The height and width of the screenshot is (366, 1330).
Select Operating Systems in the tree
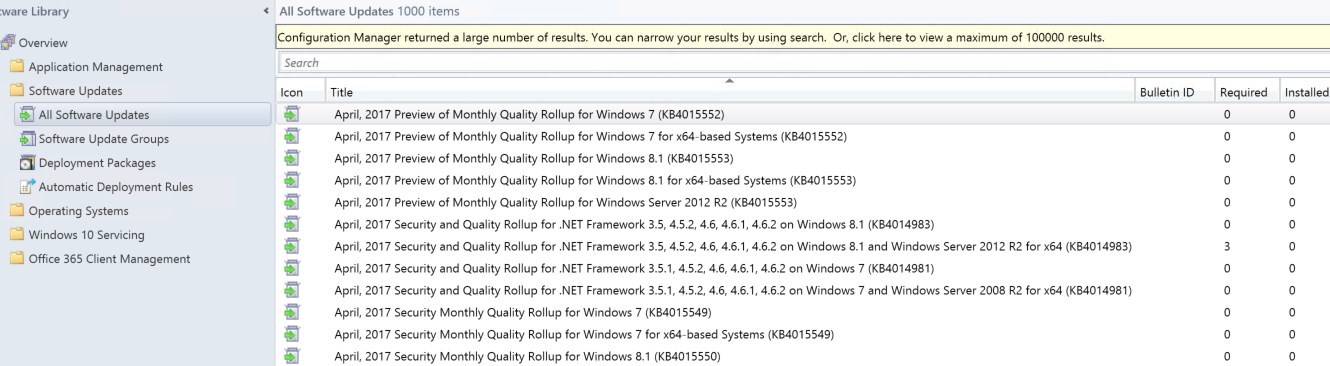pyautogui.click(x=78, y=211)
